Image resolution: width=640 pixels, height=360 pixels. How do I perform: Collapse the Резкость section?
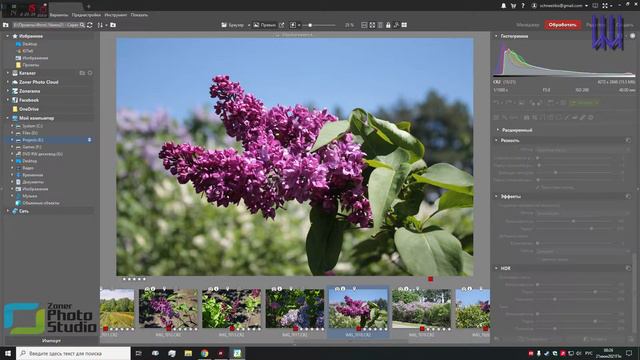(x=496, y=140)
